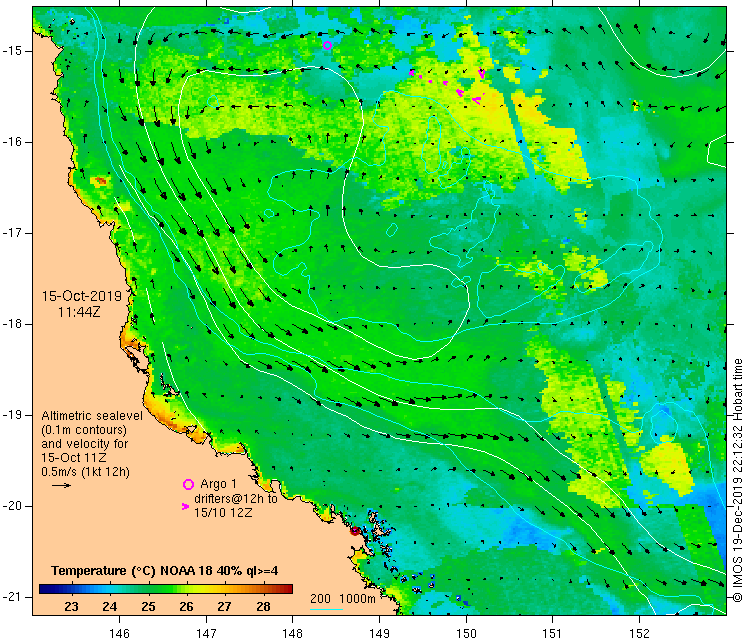Click the 'Temperature (°C) NOAA 18 40% ql>=4' title
The height and width of the screenshot is (640, 750).
pyautogui.click(x=165, y=571)
